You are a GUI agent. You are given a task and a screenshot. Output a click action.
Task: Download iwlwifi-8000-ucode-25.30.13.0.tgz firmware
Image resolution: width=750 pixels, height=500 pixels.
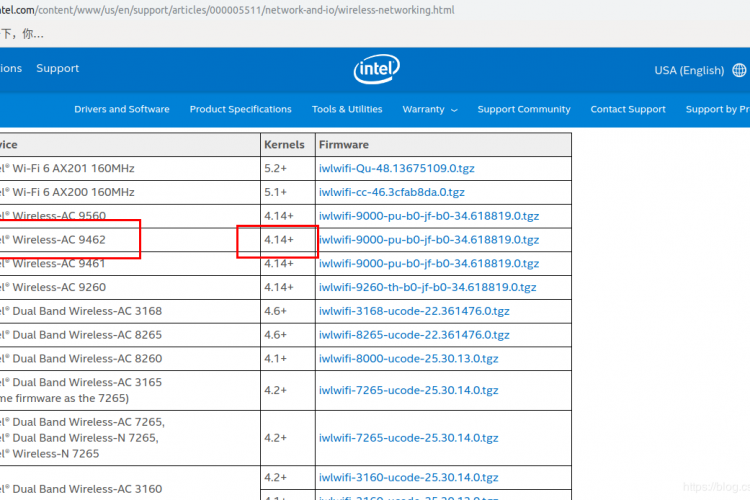408,359
